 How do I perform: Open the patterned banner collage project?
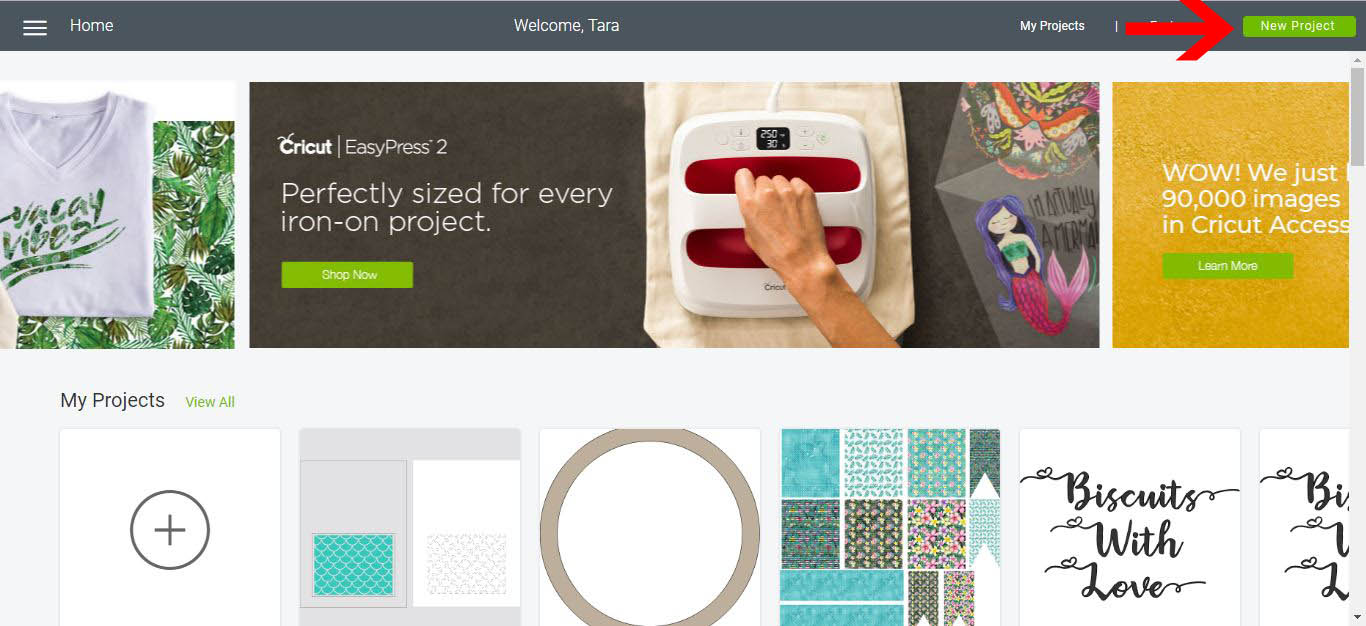pos(890,528)
